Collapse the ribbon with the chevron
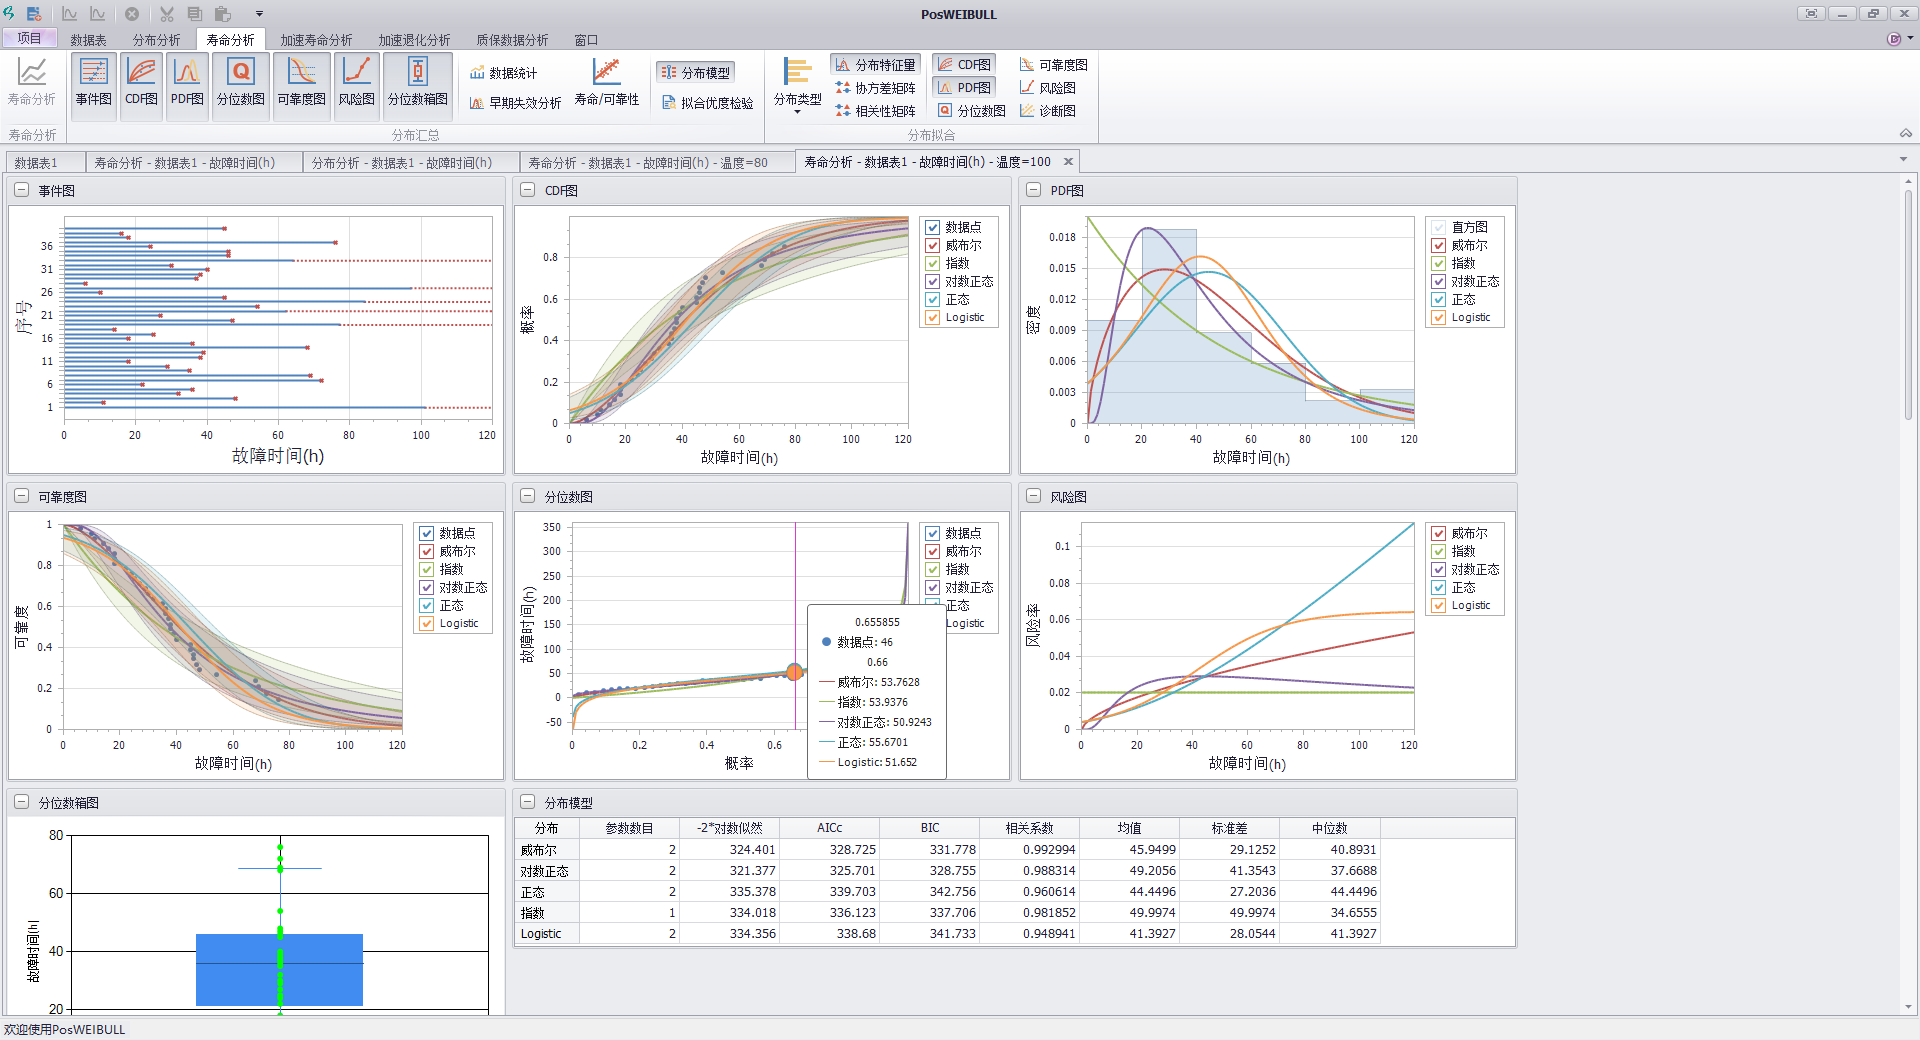 pos(1905,133)
